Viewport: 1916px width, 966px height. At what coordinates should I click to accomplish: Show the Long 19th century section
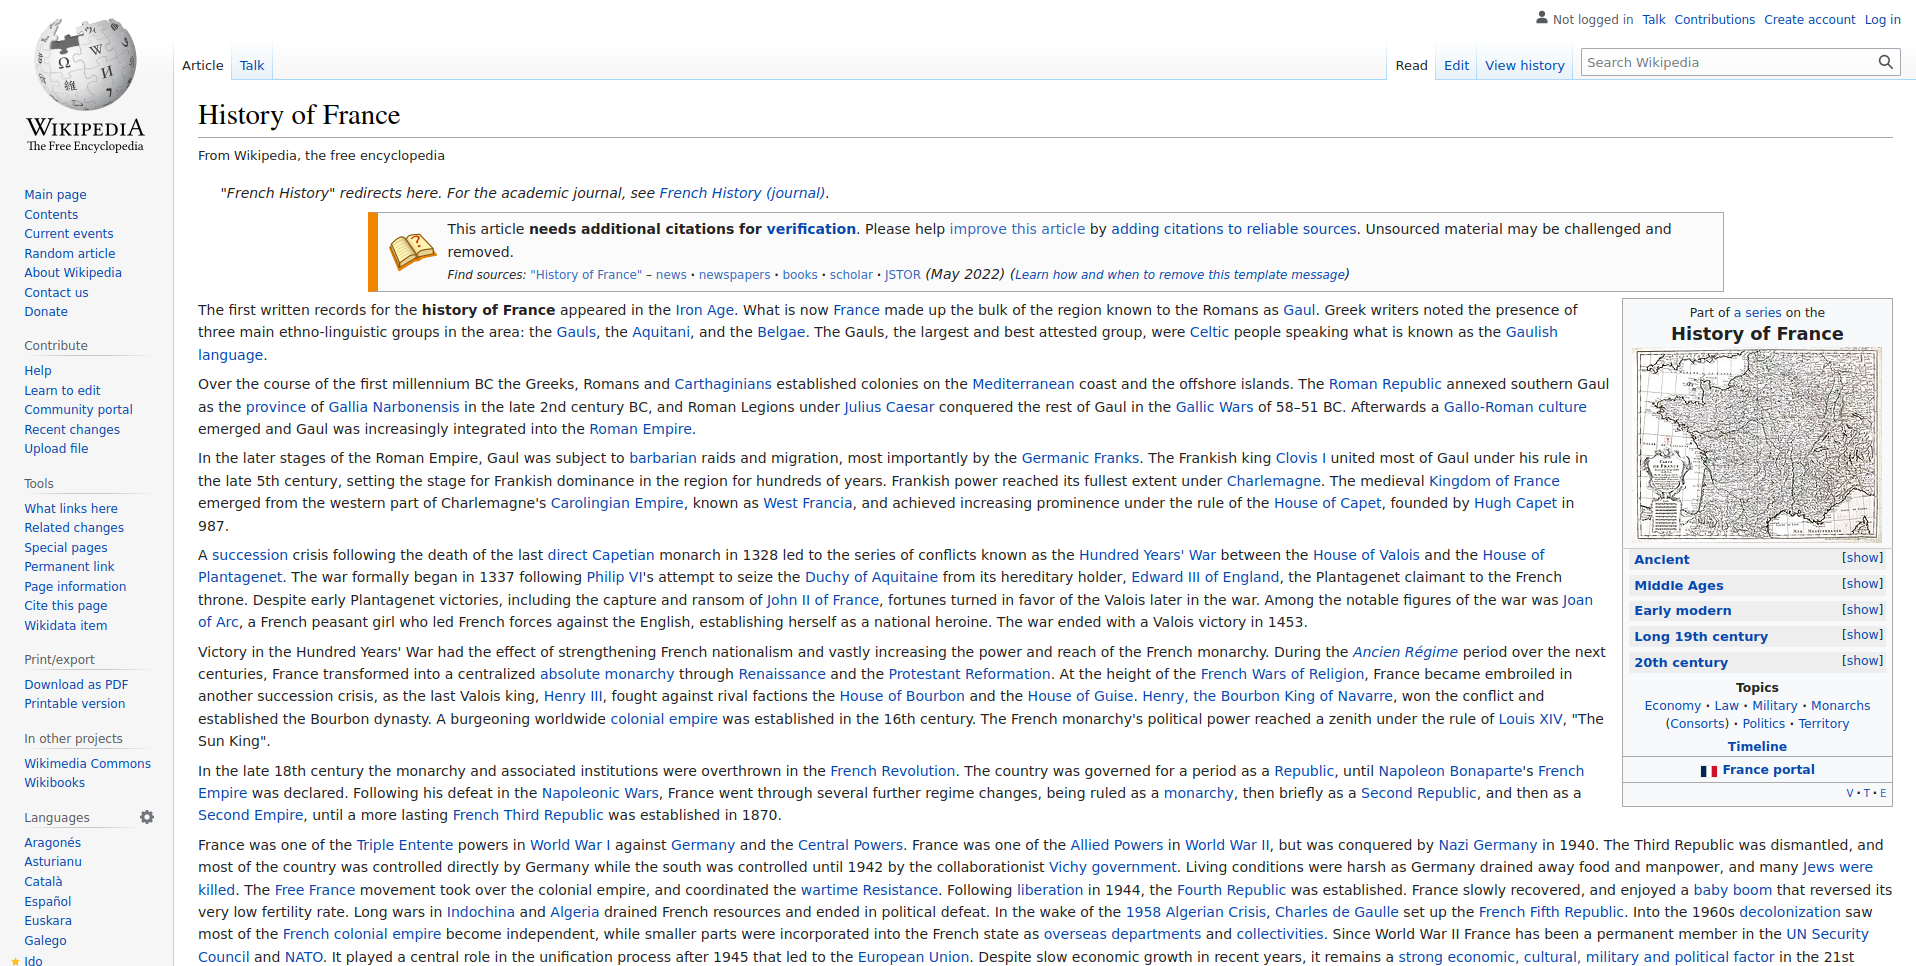[x=1862, y=635]
